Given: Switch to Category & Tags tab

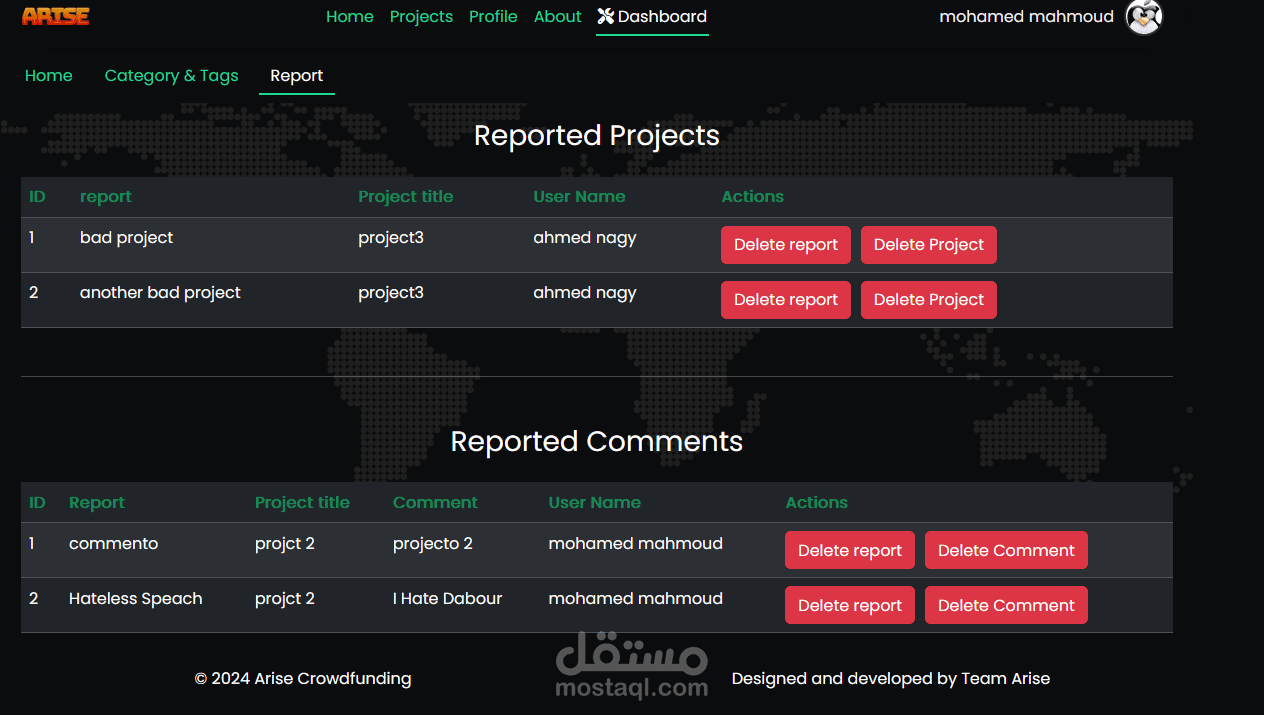Looking at the screenshot, I should click(172, 76).
